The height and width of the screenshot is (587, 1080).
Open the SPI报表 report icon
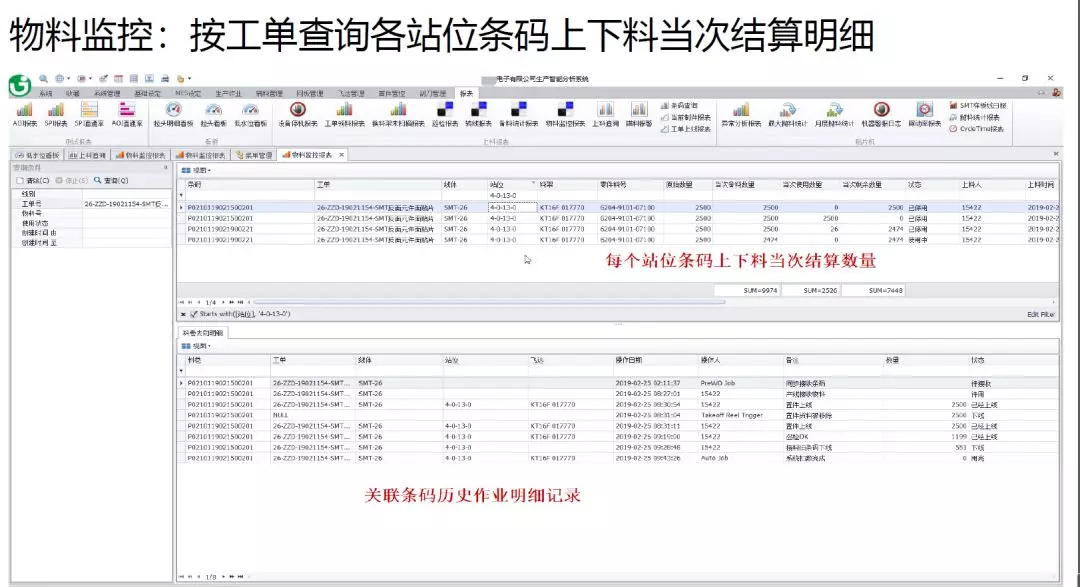(x=56, y=113)
